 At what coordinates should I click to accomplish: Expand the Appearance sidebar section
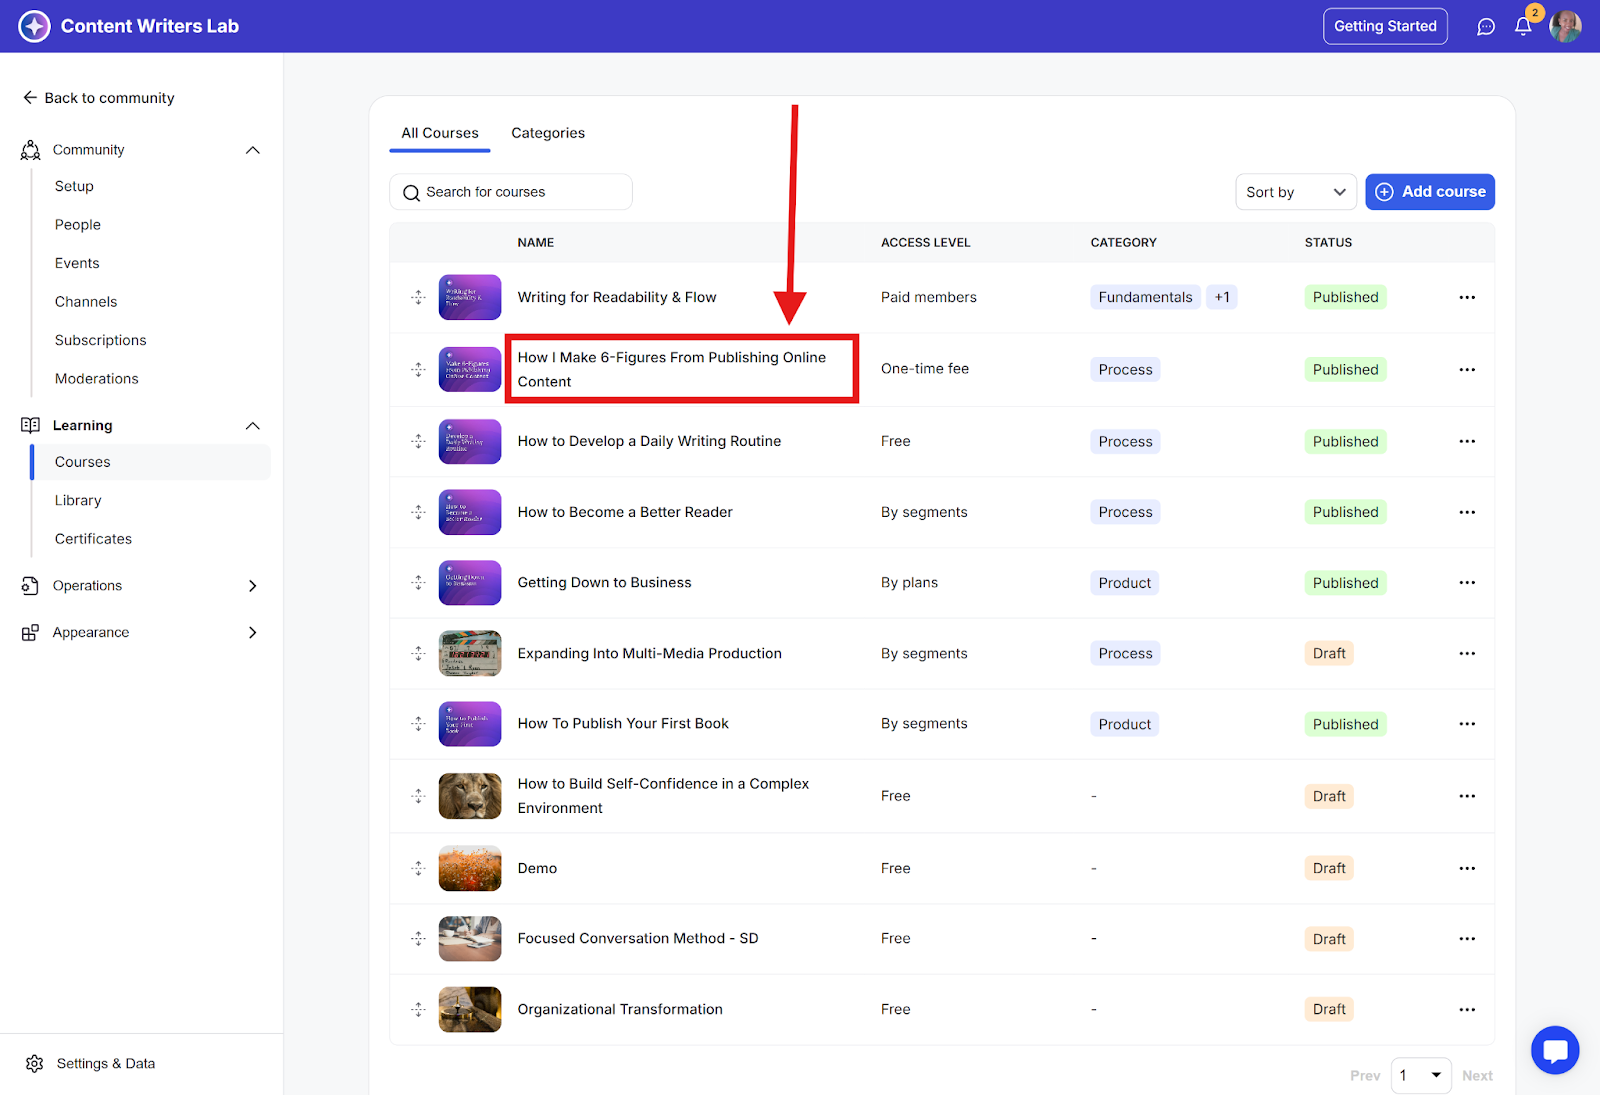point(253,633)
